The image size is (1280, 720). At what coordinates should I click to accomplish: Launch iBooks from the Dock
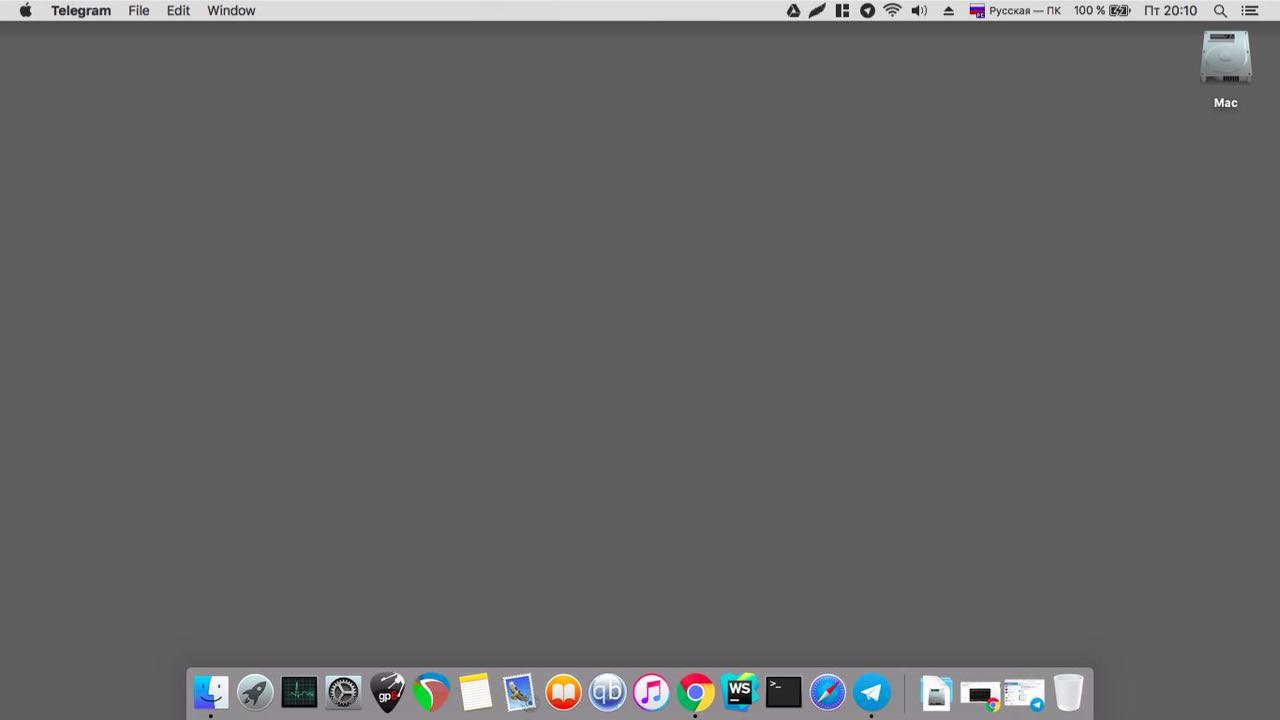click(x=563, y=692)
